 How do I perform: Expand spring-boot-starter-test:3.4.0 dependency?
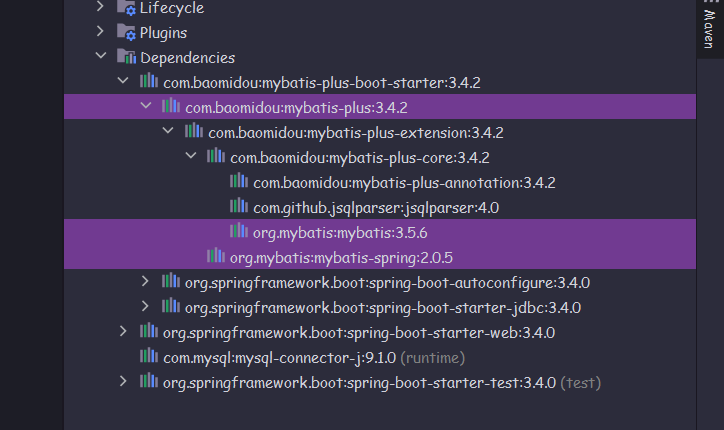click(x=123, y=382)
